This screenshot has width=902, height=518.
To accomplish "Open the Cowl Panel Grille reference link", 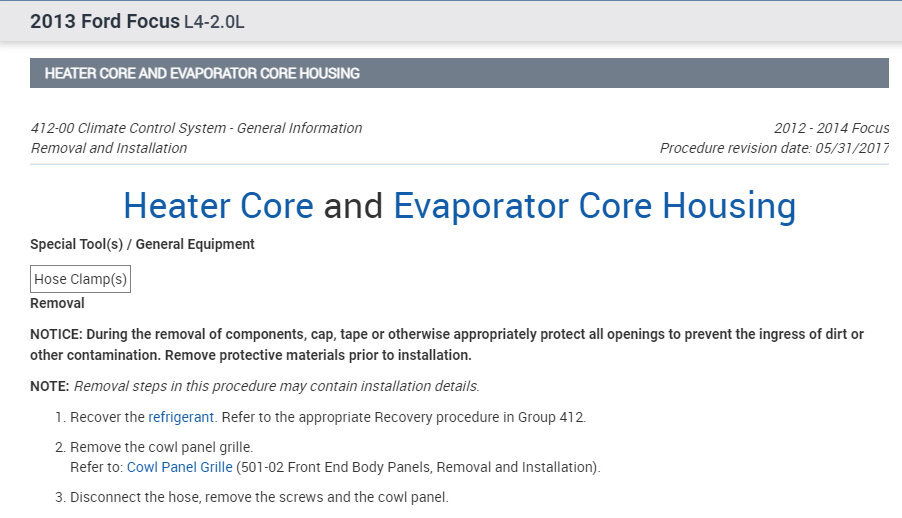I will (179, 467).
